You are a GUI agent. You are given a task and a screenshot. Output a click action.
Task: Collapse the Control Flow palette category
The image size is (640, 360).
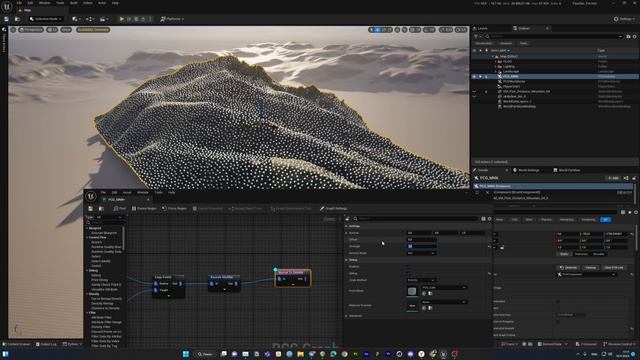pyautogui.click(x=87, y=237)
